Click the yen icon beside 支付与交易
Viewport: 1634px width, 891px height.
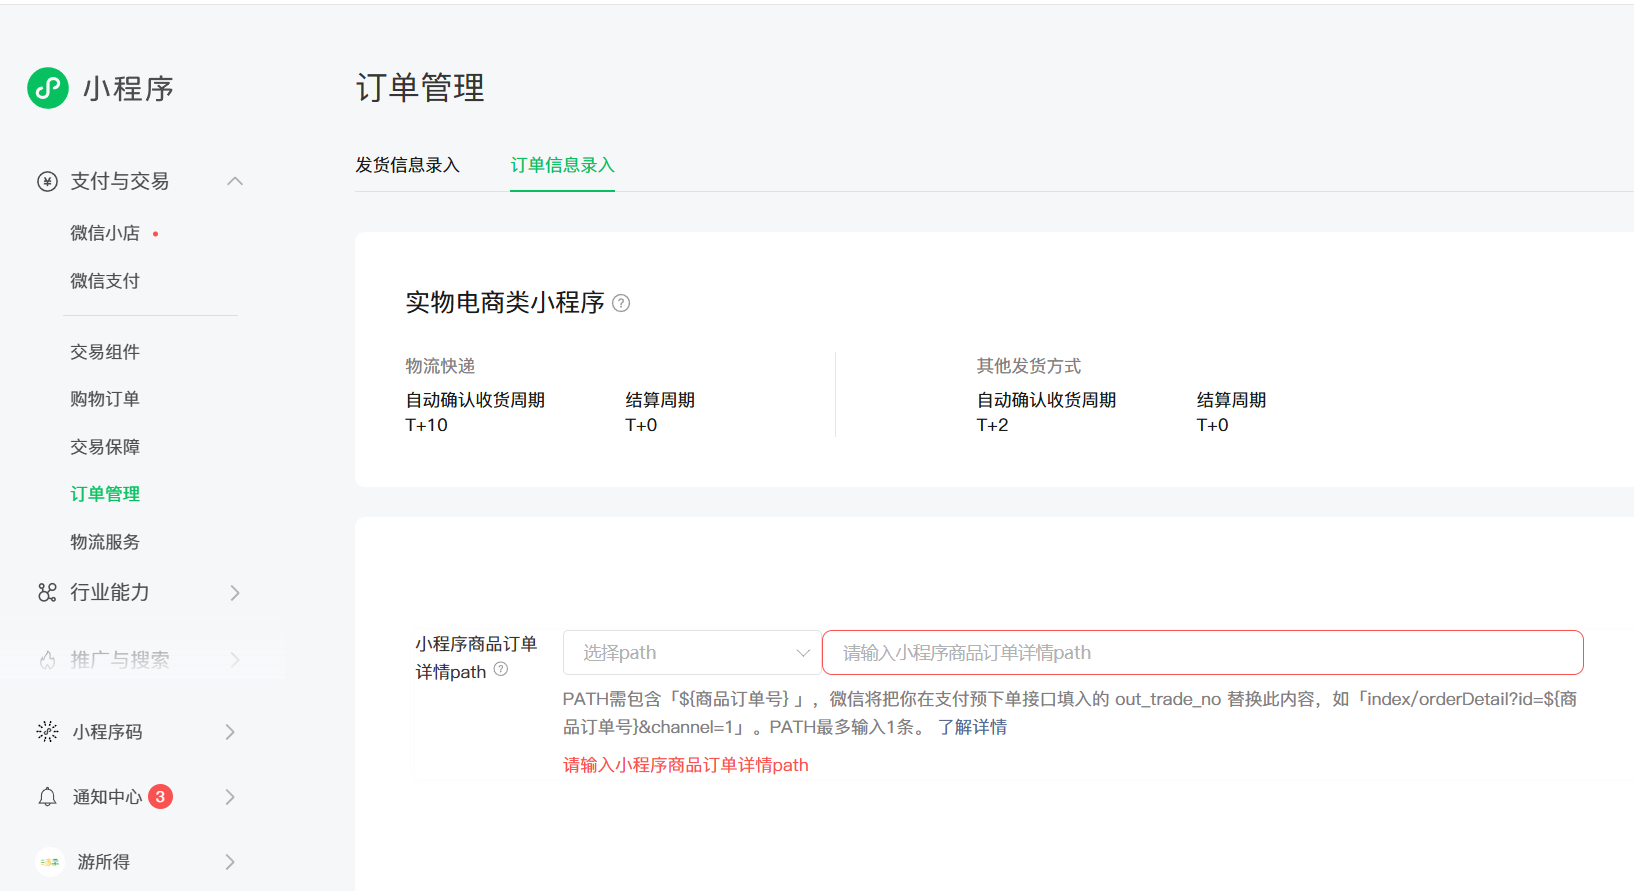(47, 181)
